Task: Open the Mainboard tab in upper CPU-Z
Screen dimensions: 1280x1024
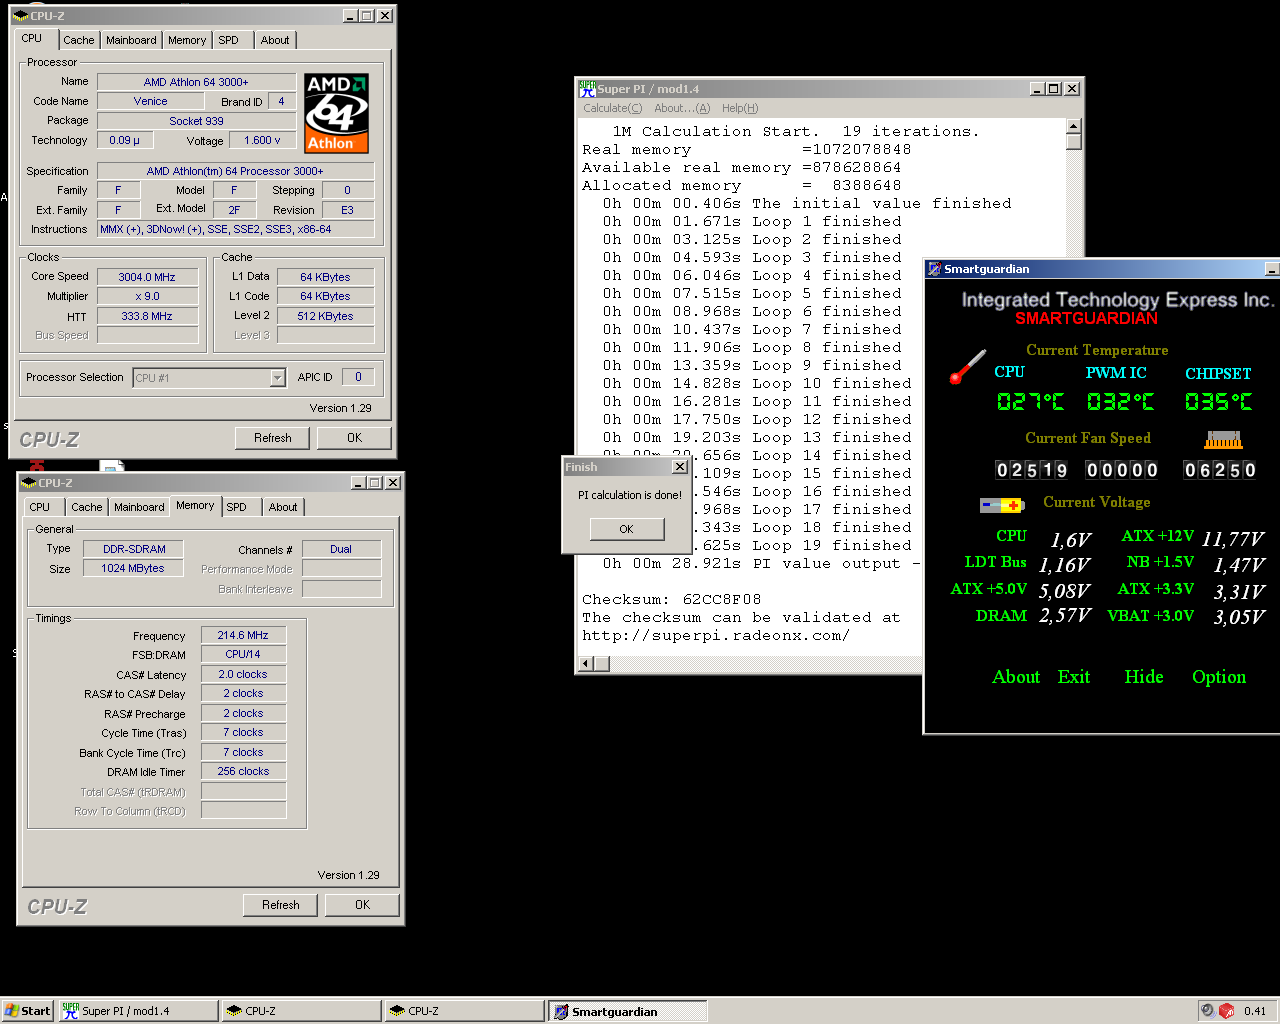Action: click(131, 40)
